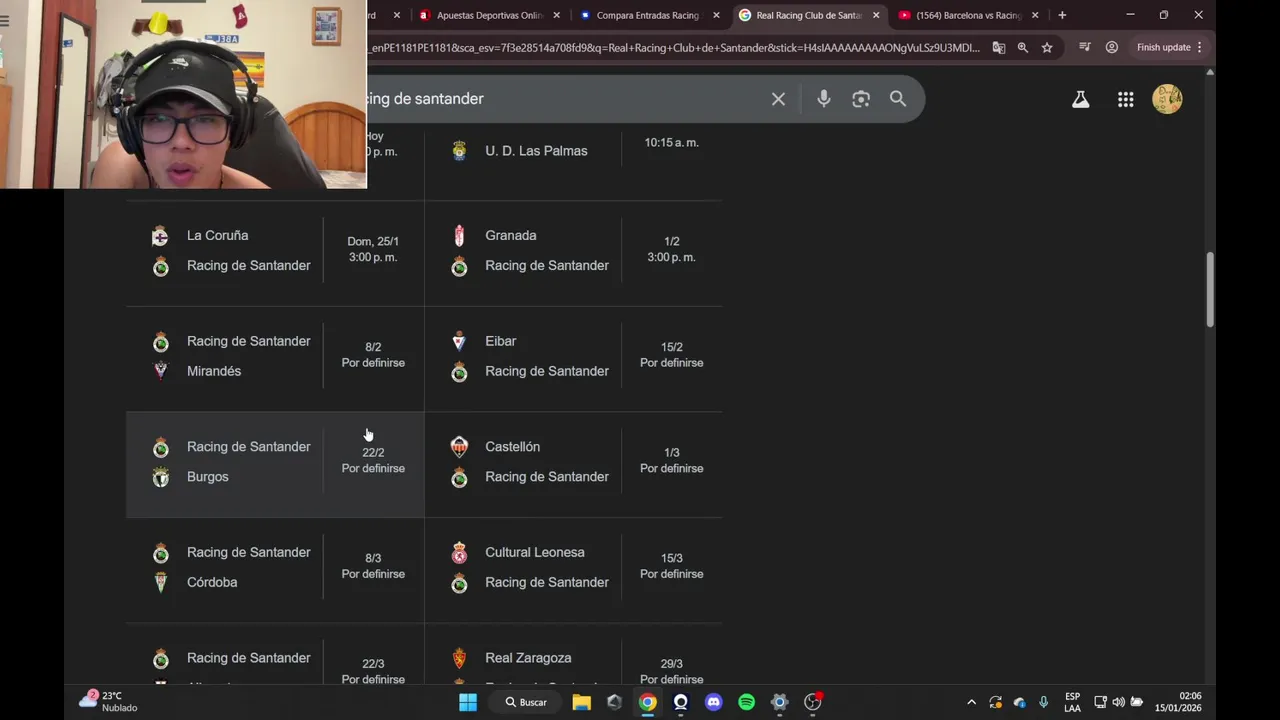Click the weather widget showing 23°C Nublado
Screen dimensions: 1280x720
110,702
